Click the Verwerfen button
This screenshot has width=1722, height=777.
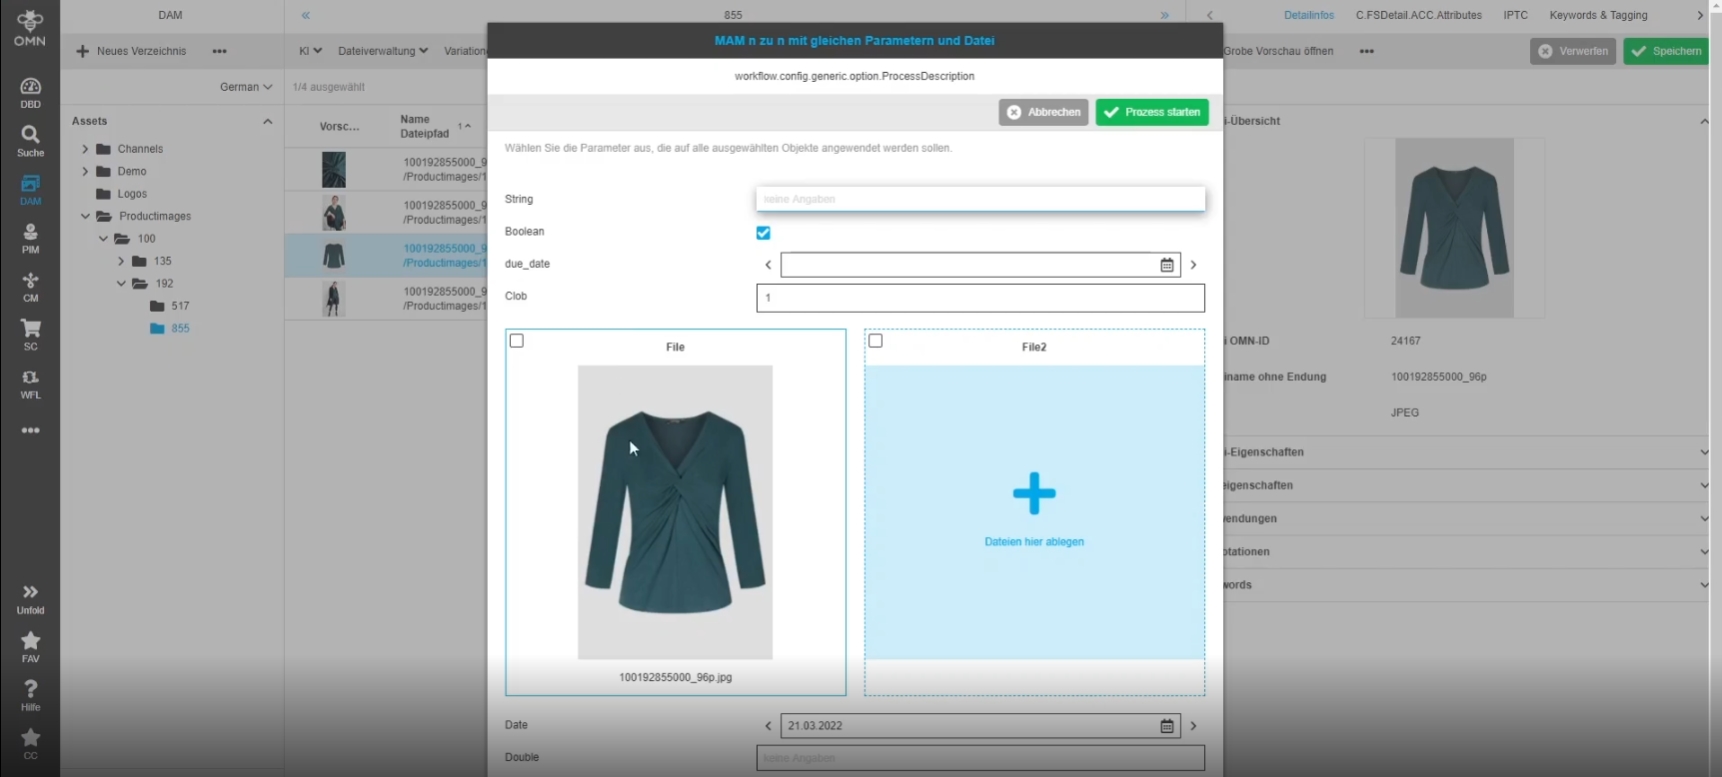[1573, 51]
